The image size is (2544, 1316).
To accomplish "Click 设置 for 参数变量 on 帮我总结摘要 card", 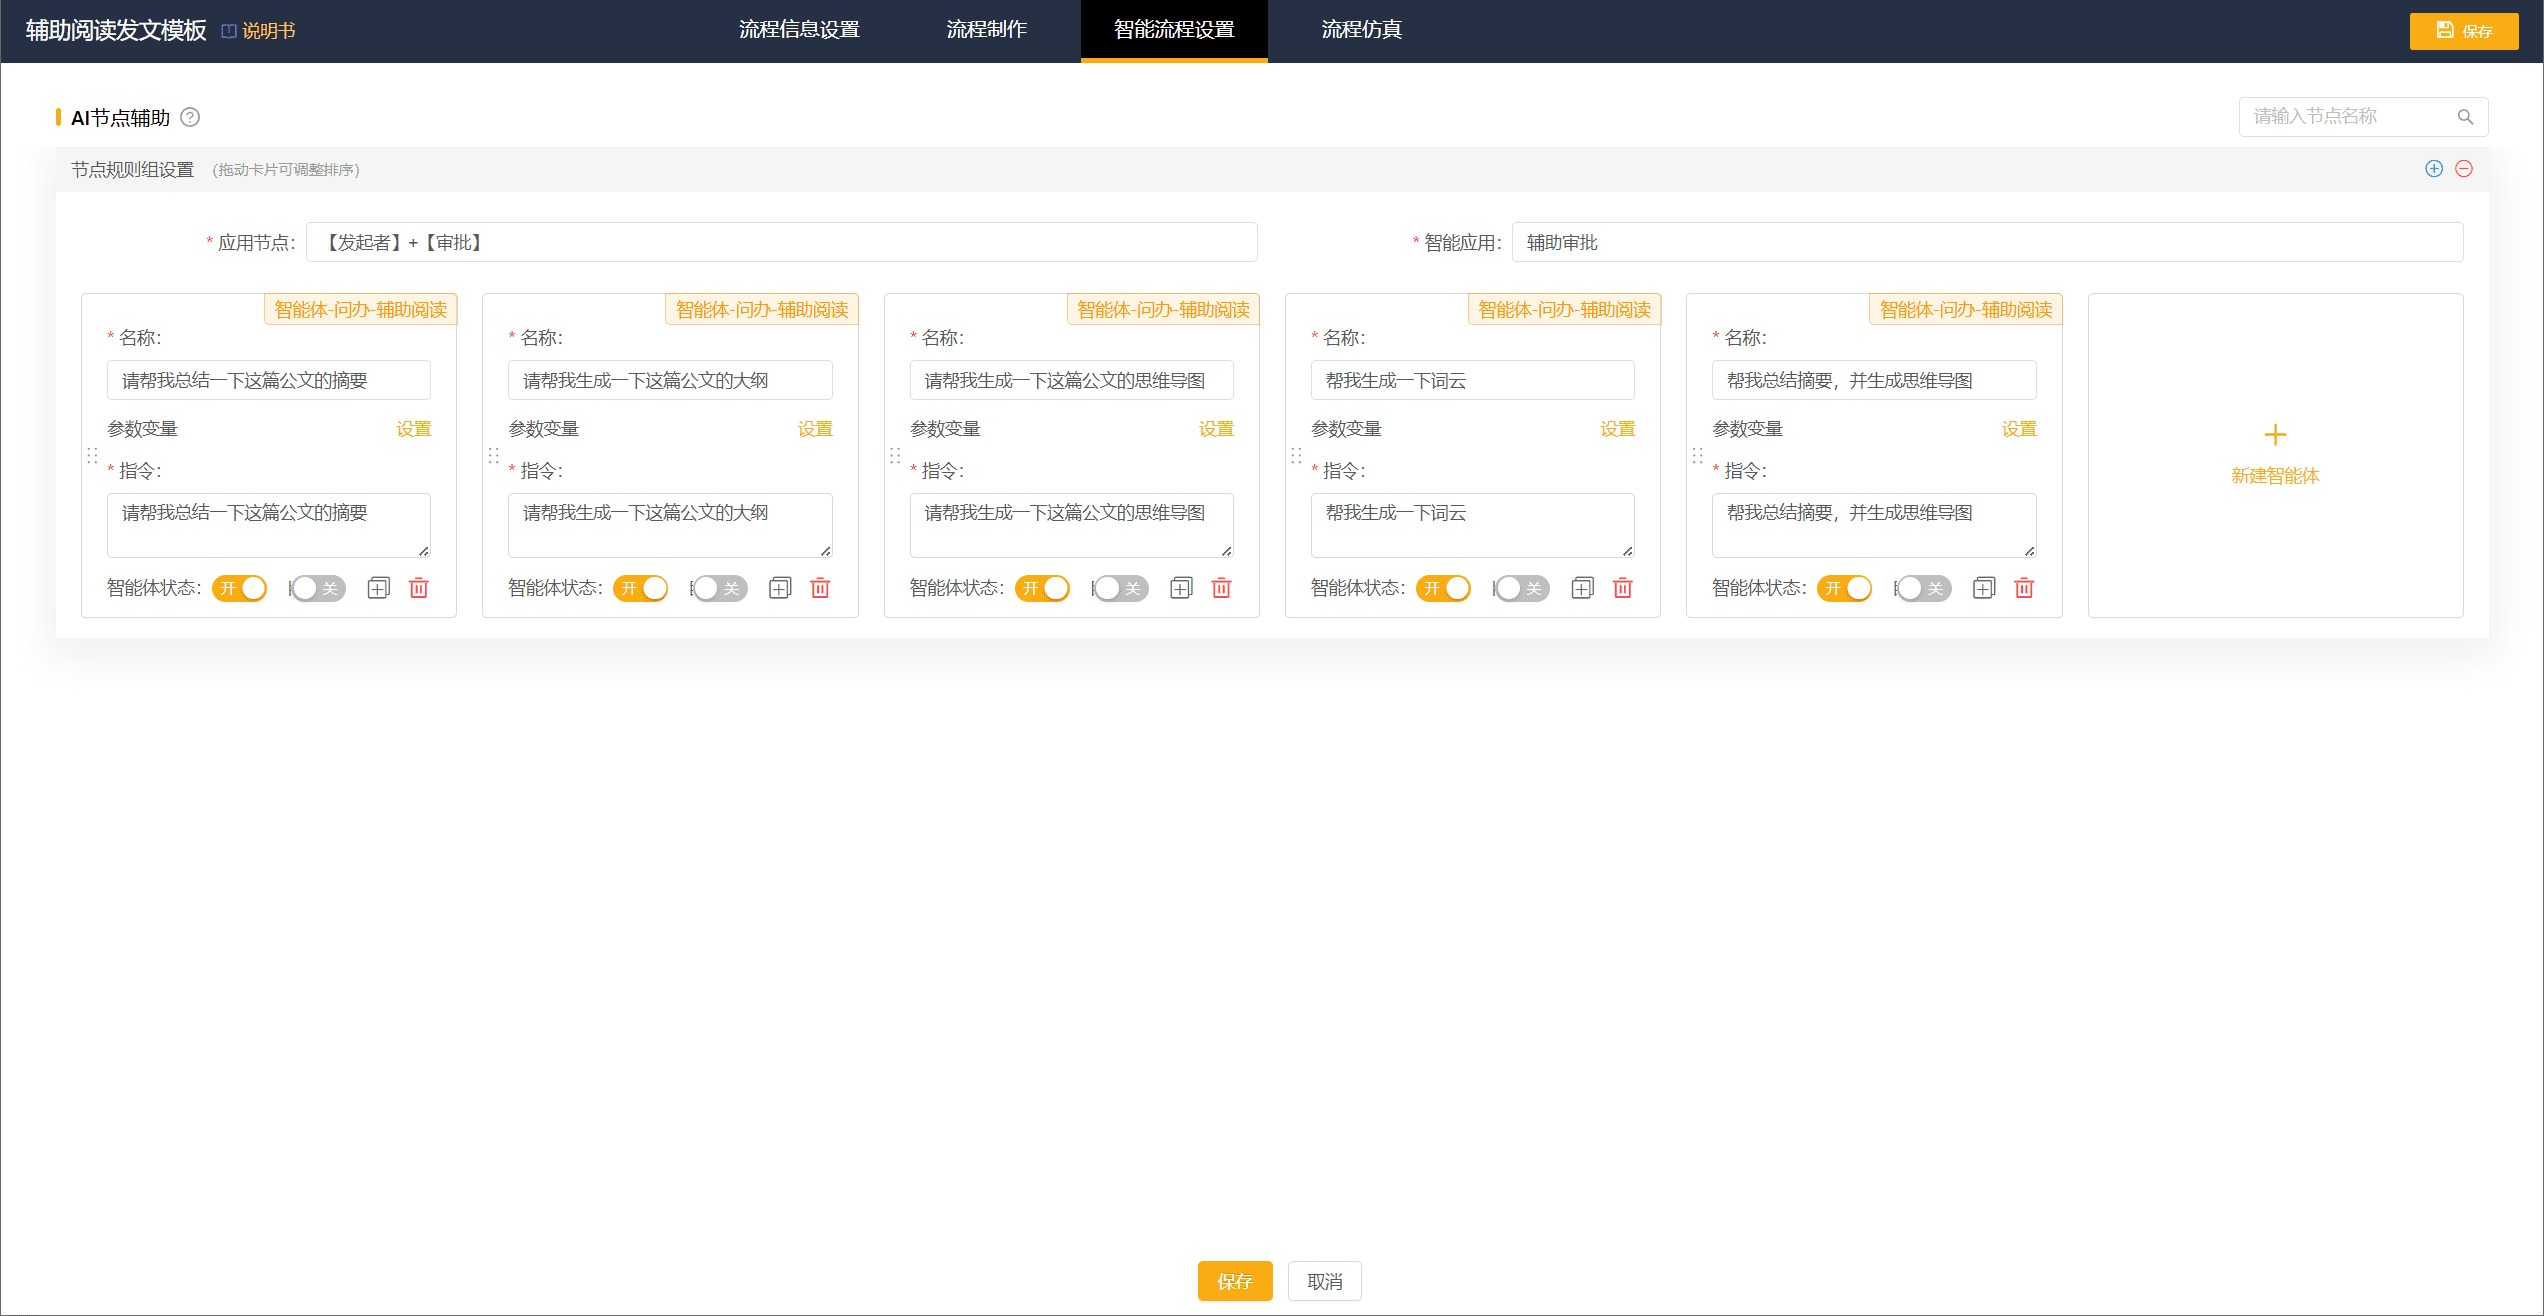I will pyautogui.click(x=2019, y=429).
